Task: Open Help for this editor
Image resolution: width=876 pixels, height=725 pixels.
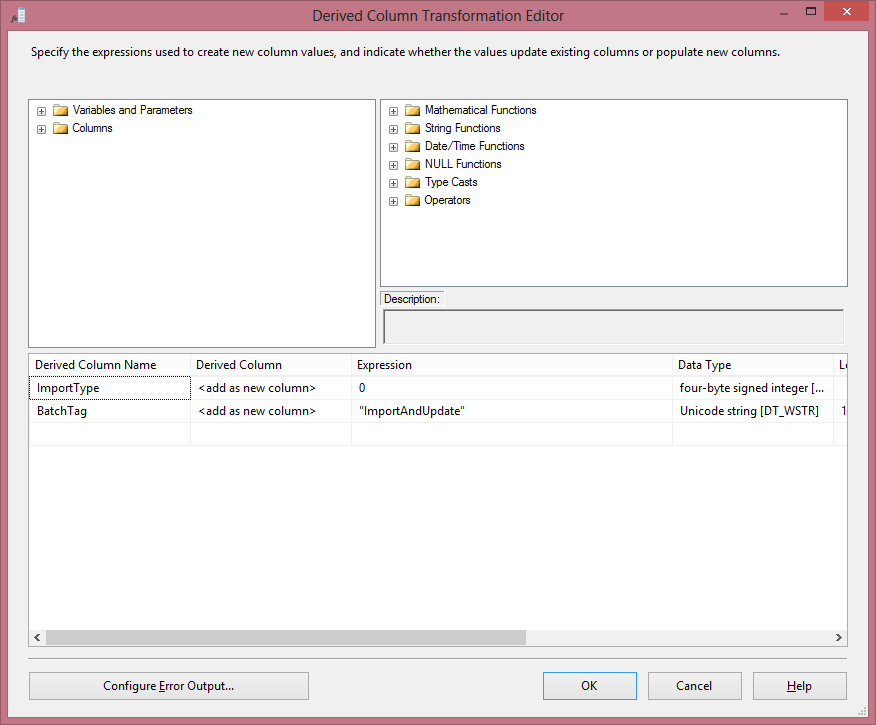Action: 799,686
